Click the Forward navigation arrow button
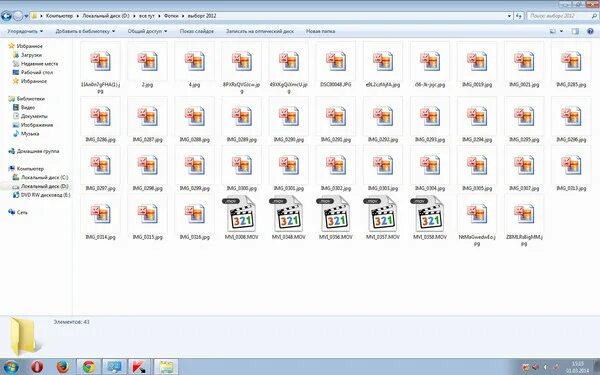The width and height of the screenshot is (600, 375). 18,16
